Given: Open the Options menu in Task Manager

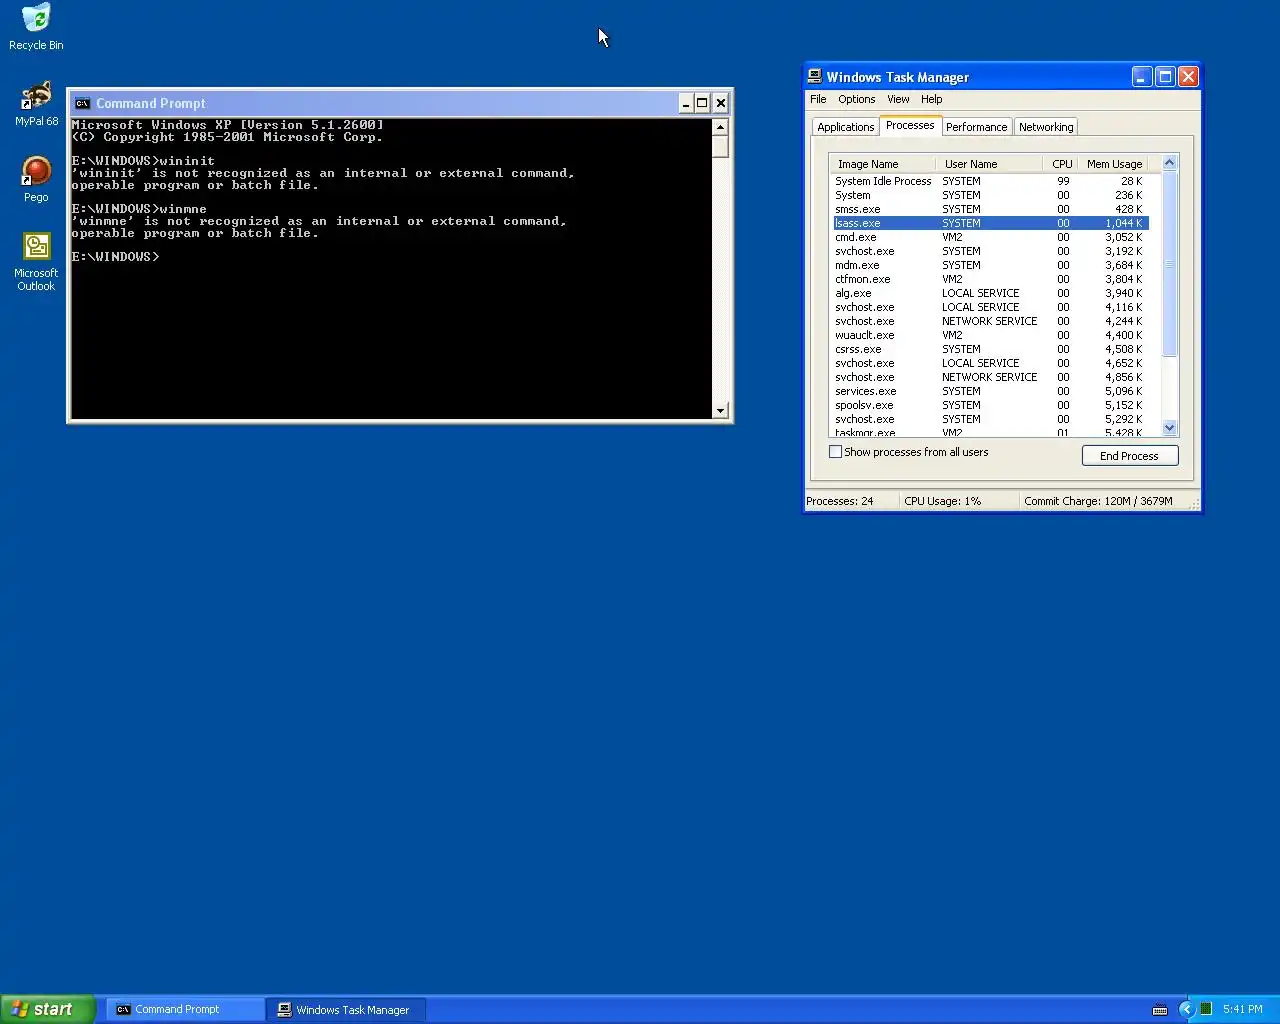Looking at the screenshot, I should click(856, 99).
